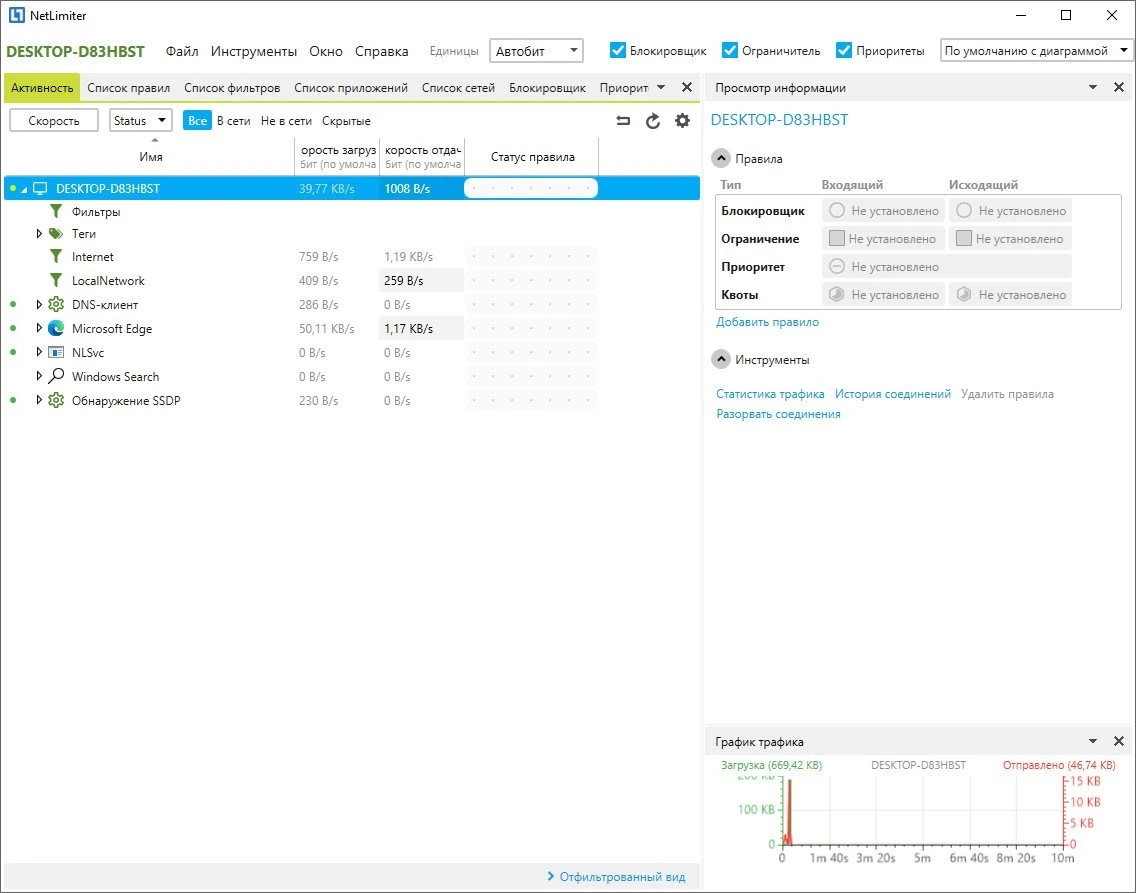Click the funnel icon beside Internet
Screen dimensions: 1136x893
[x=56, y=256]
